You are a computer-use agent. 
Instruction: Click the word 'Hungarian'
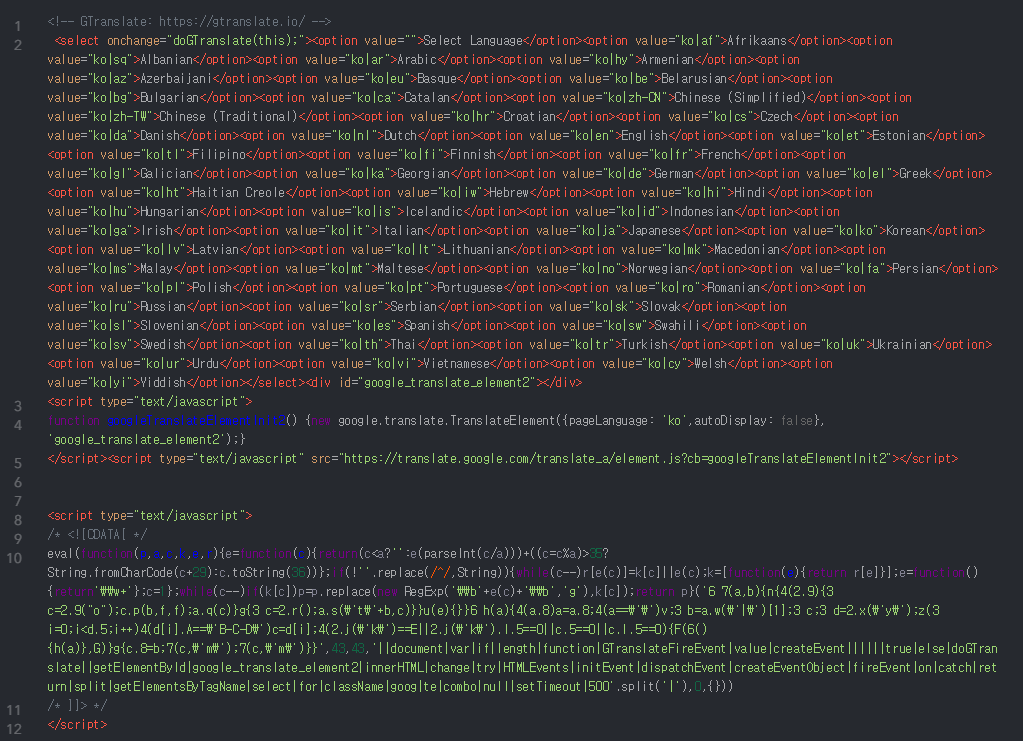click(x=170, y=211)
